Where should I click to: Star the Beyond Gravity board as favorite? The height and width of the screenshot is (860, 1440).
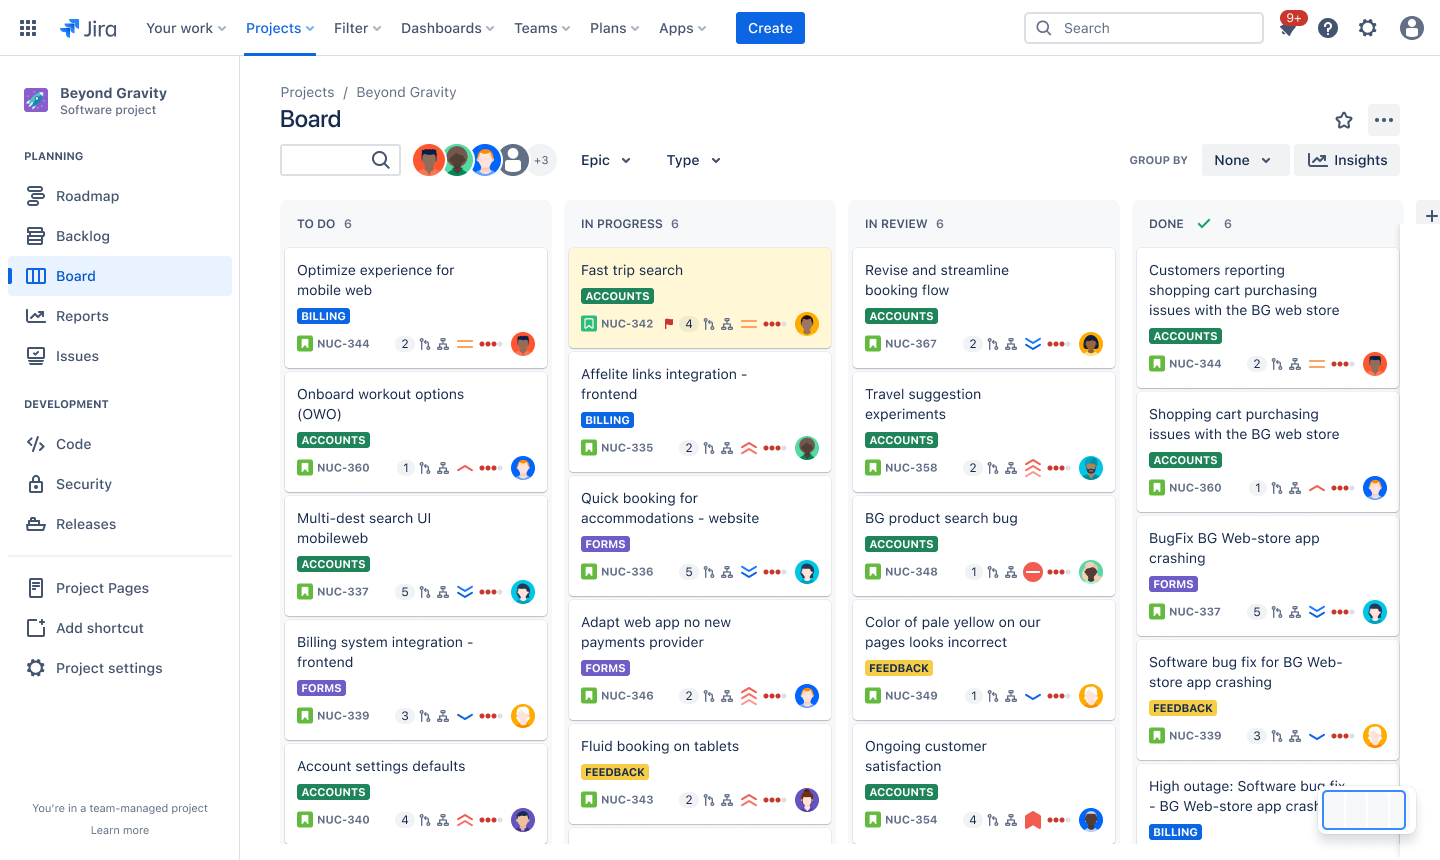click(1344, 120)
